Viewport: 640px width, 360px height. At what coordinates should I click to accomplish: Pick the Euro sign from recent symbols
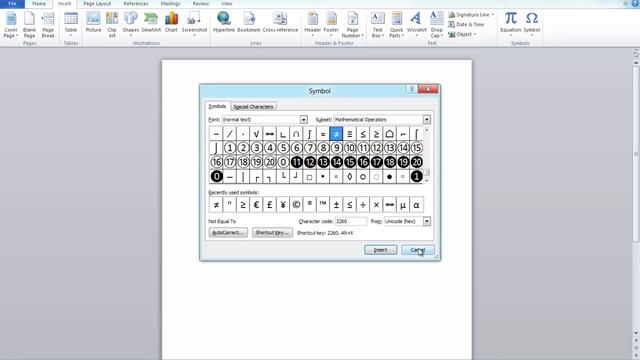pyautogui.click(x=256, y=205)
